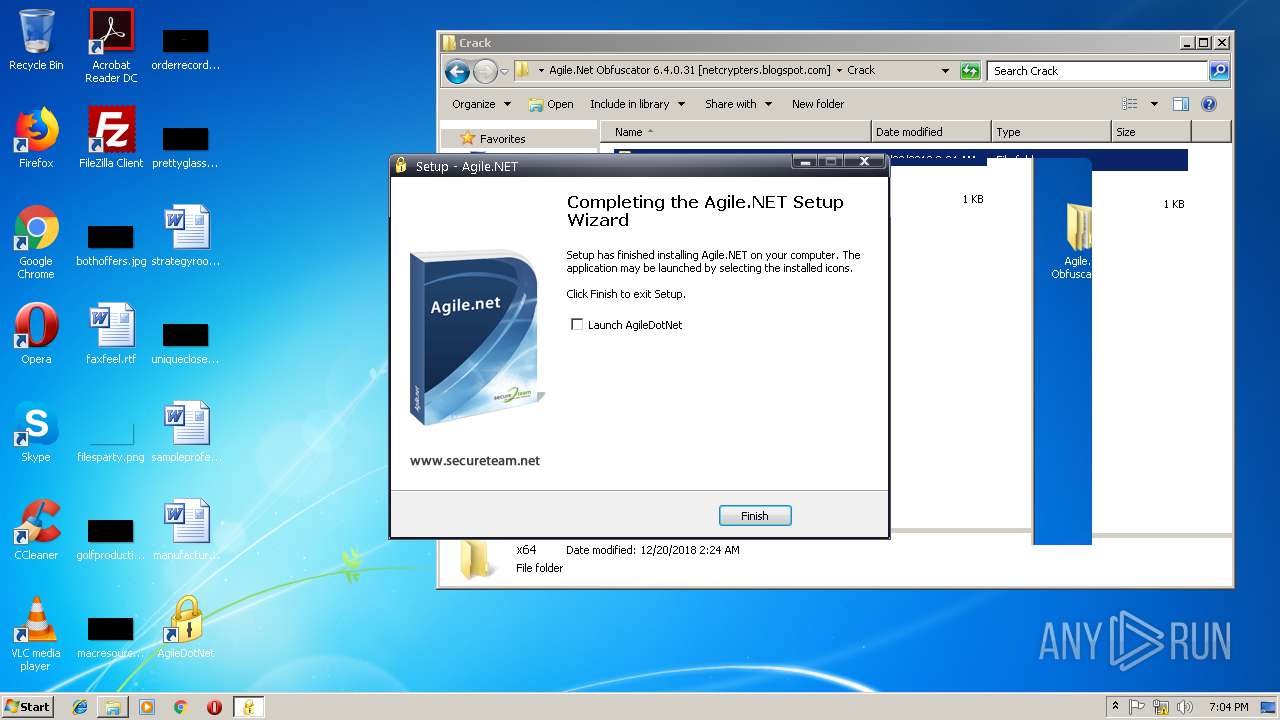Select Favorites in navigation pane

click(x=502, y=139)
